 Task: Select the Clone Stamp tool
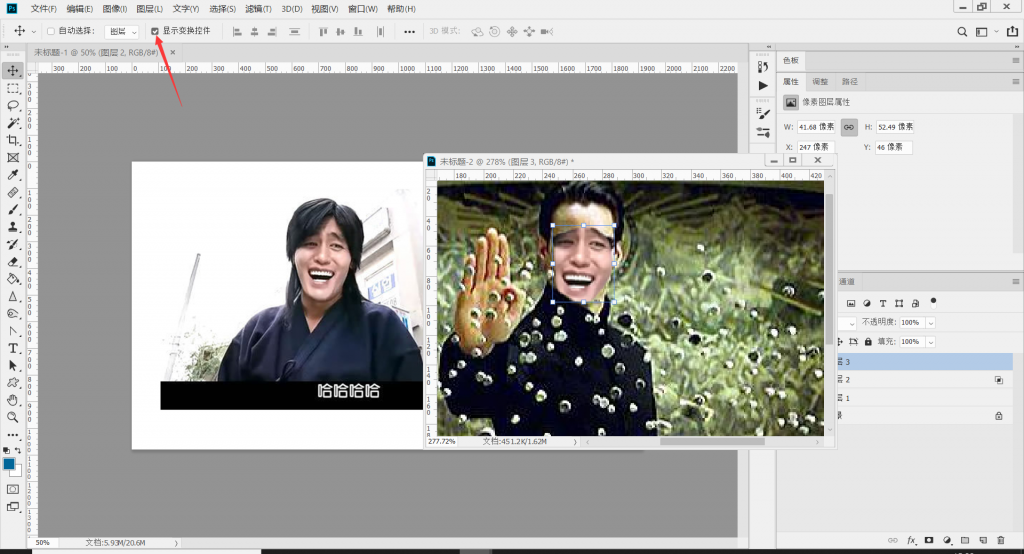click(x=13, y=227)
